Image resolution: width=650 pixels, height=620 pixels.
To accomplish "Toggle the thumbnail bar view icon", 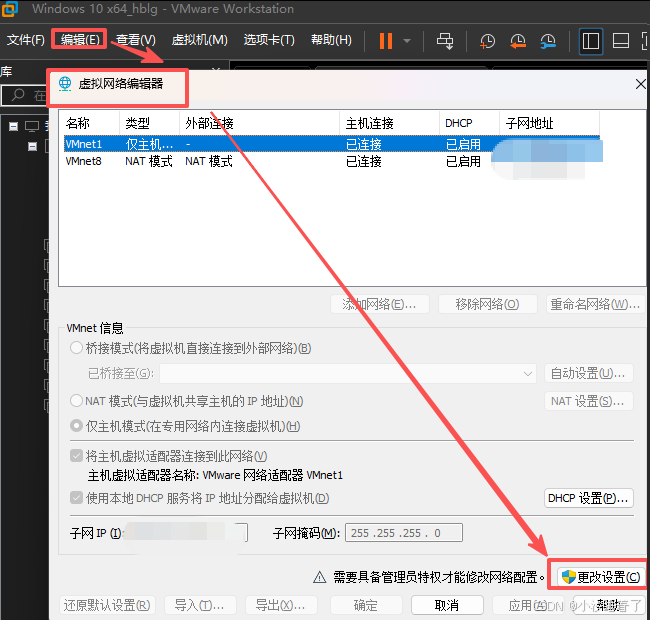I will tap(621, 41).
